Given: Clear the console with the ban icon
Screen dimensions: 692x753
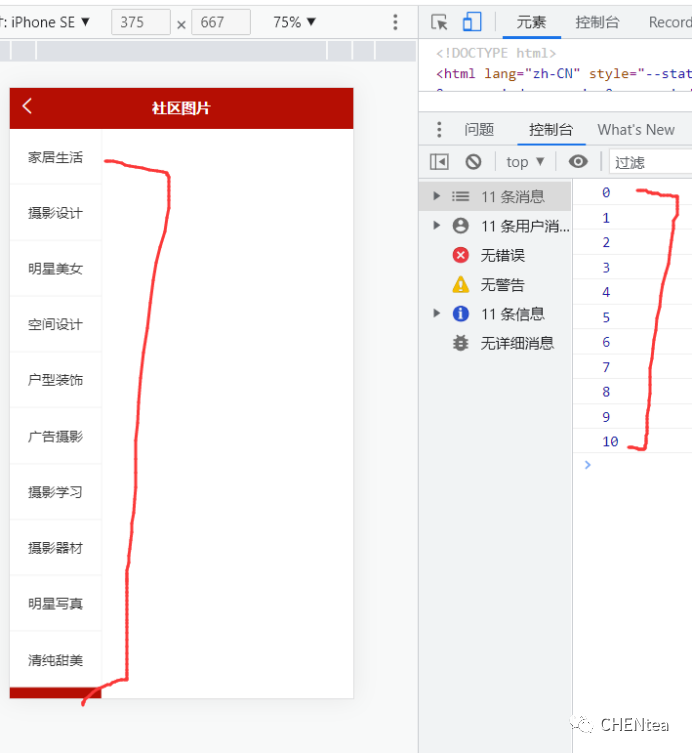Looking at the screenshot, I should click(x=473, y=162).
